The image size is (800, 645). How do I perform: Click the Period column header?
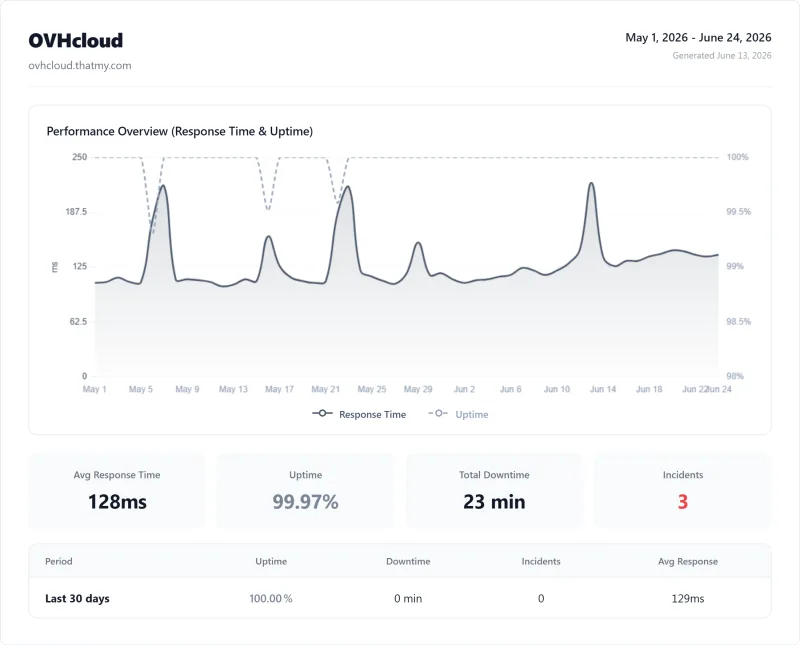59,561
